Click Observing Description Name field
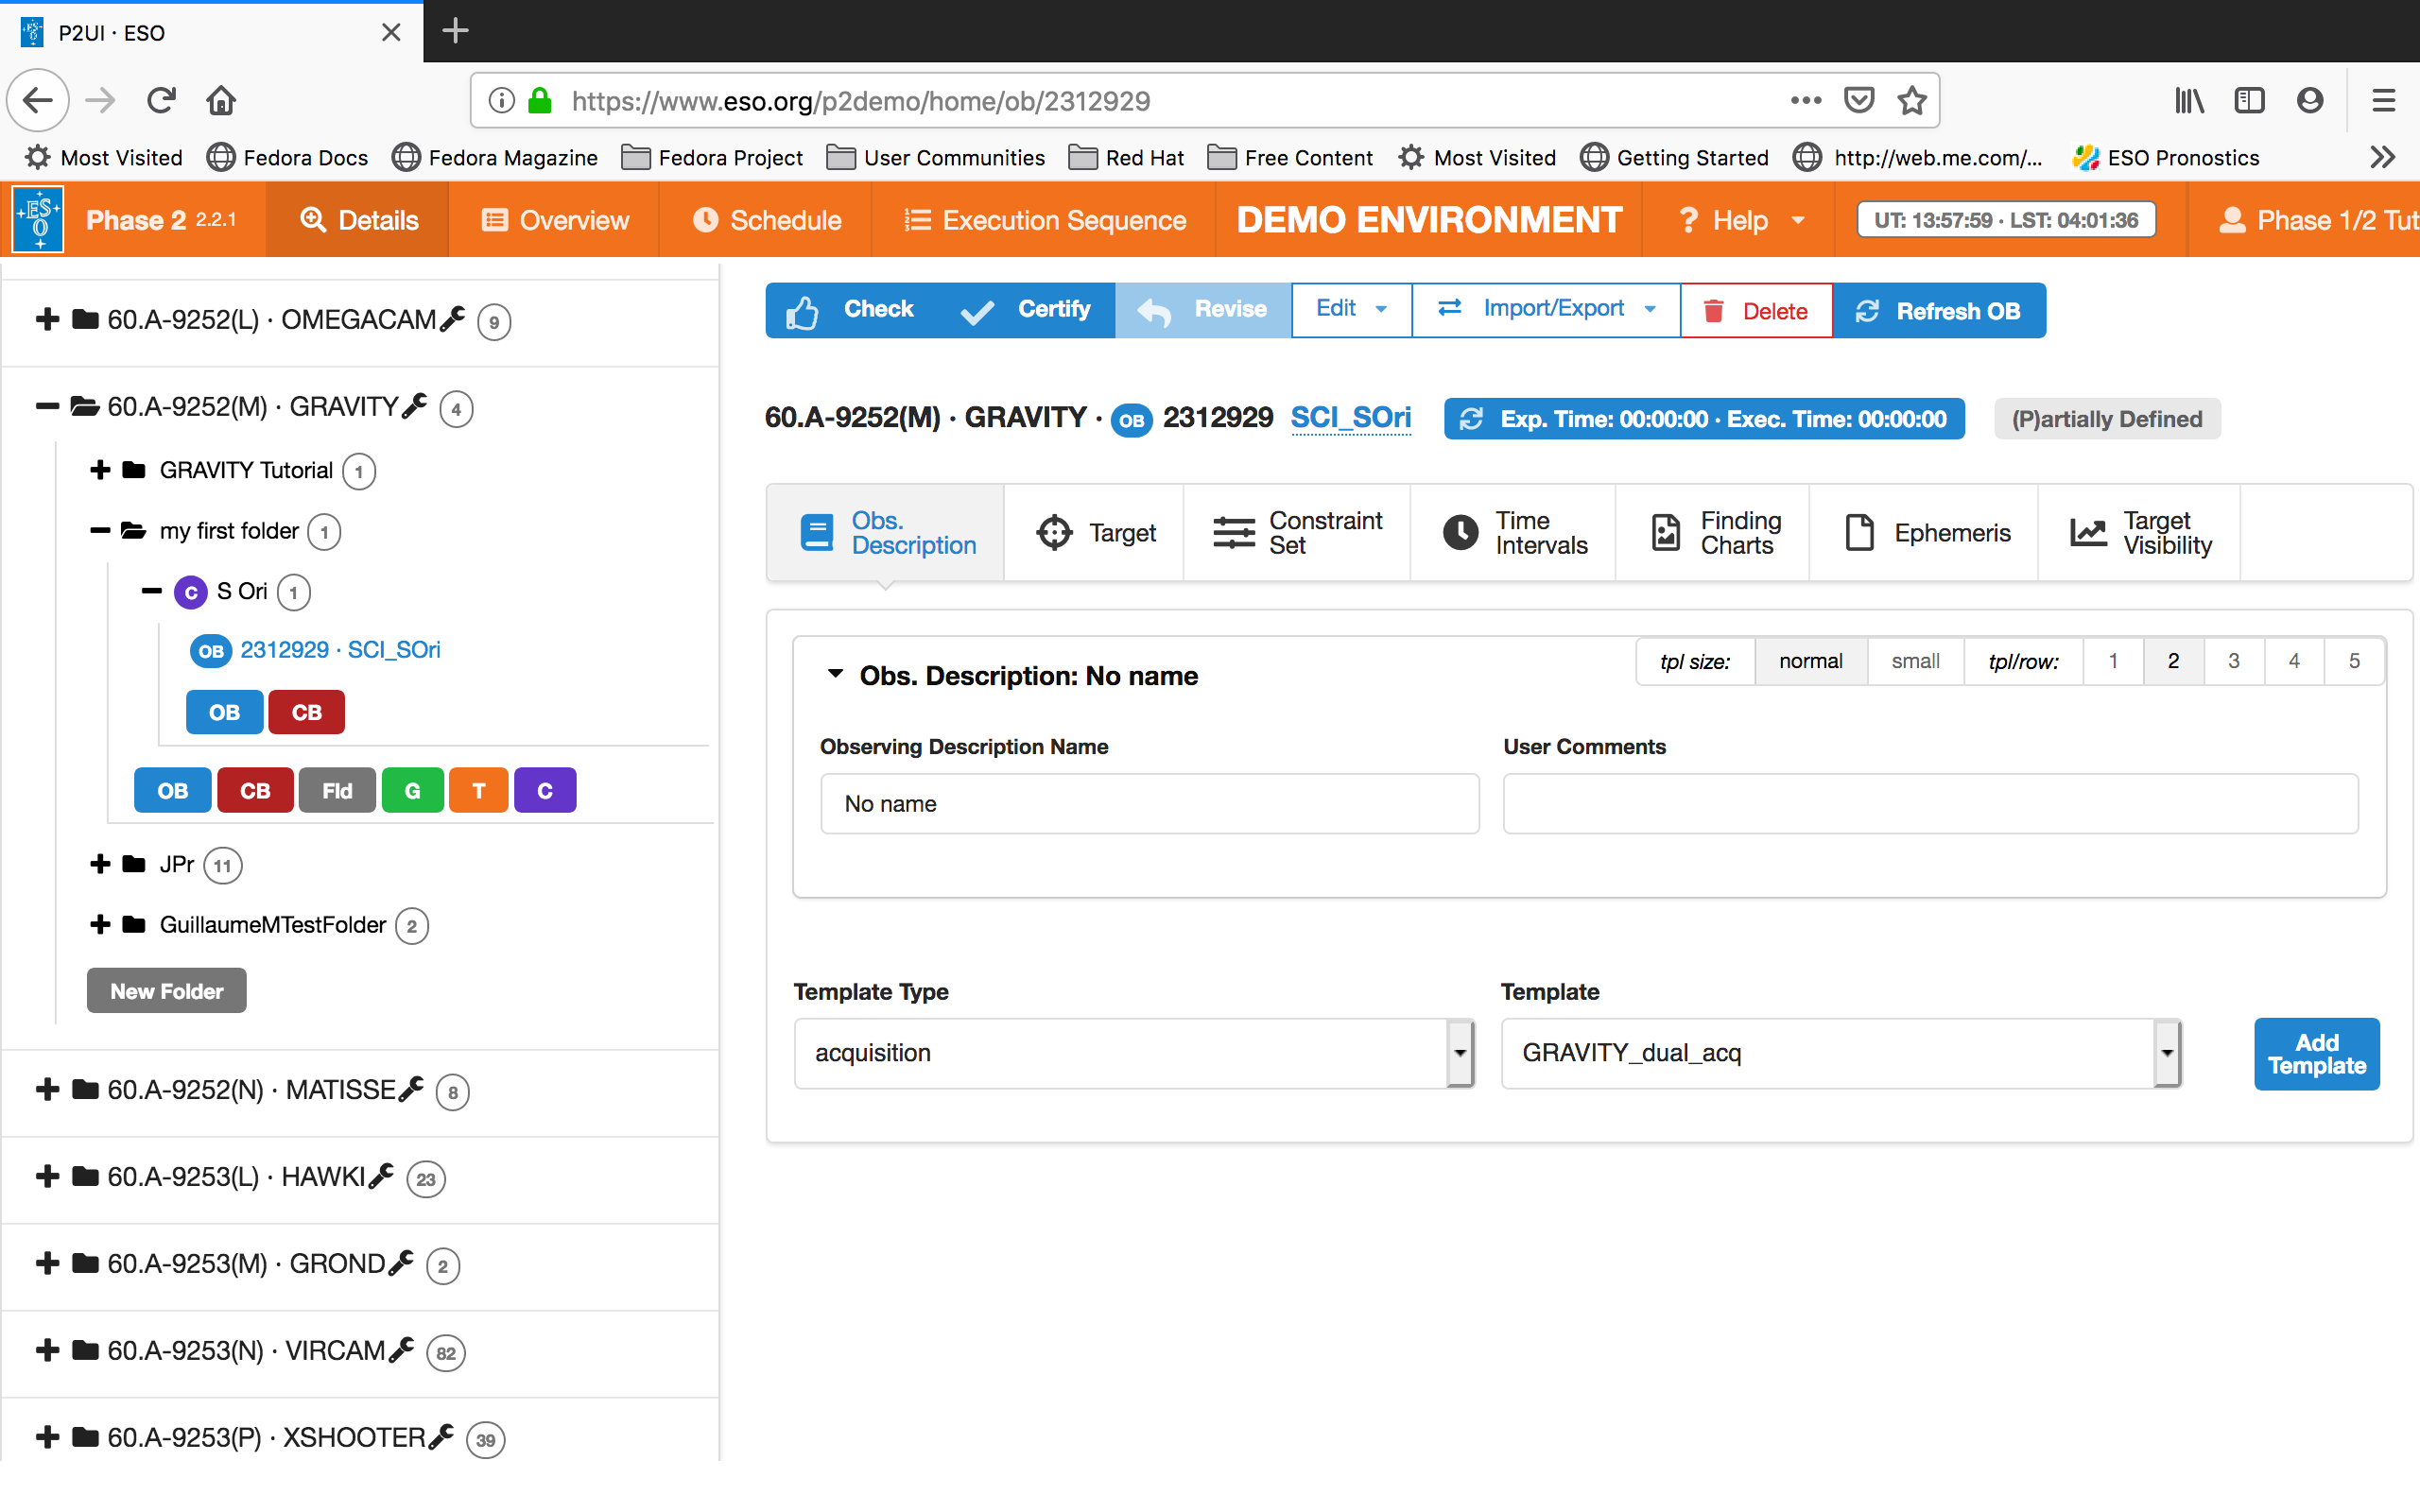2420x1512 pixels. coord(1149,804)
